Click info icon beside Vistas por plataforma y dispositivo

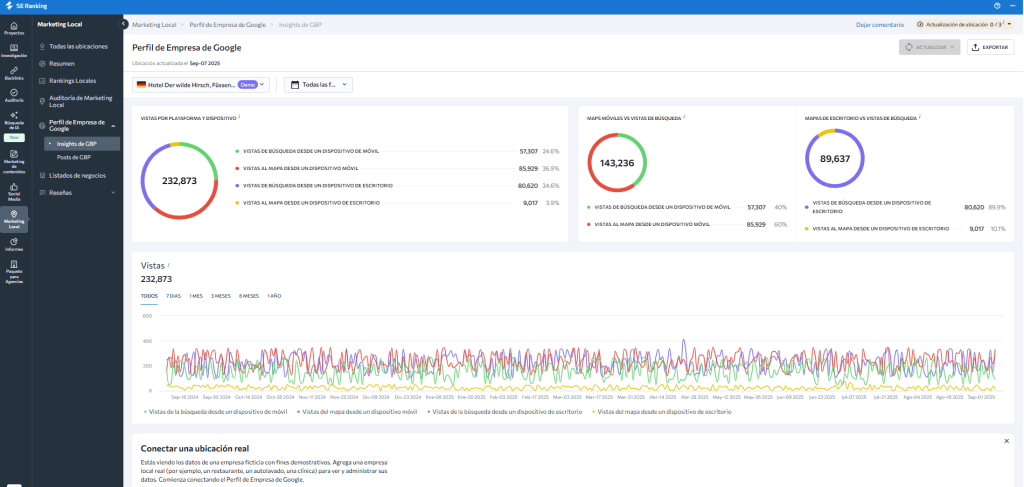(x=239, y=117)
